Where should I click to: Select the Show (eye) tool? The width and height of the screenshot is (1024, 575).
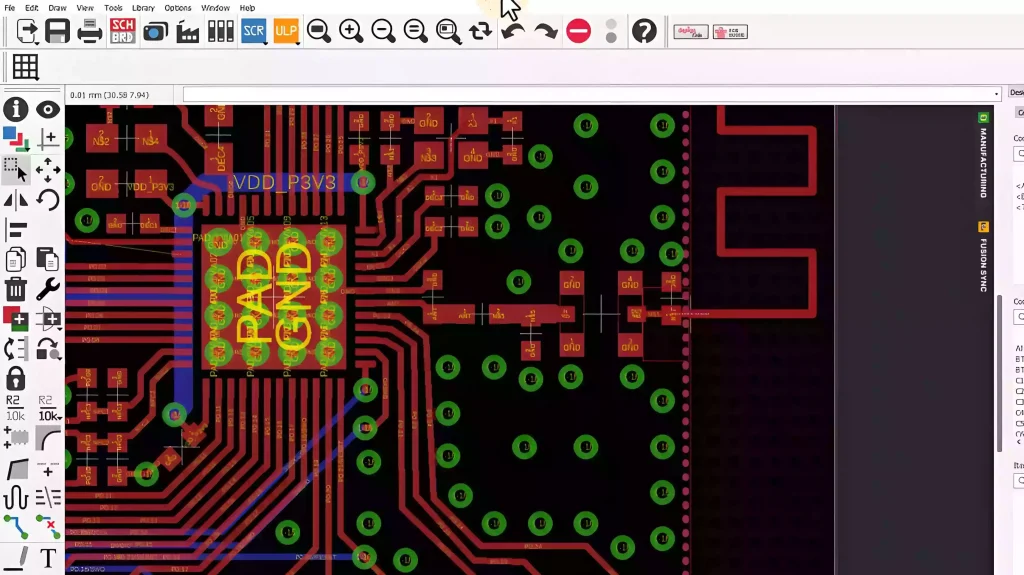(x=48, y=109)
